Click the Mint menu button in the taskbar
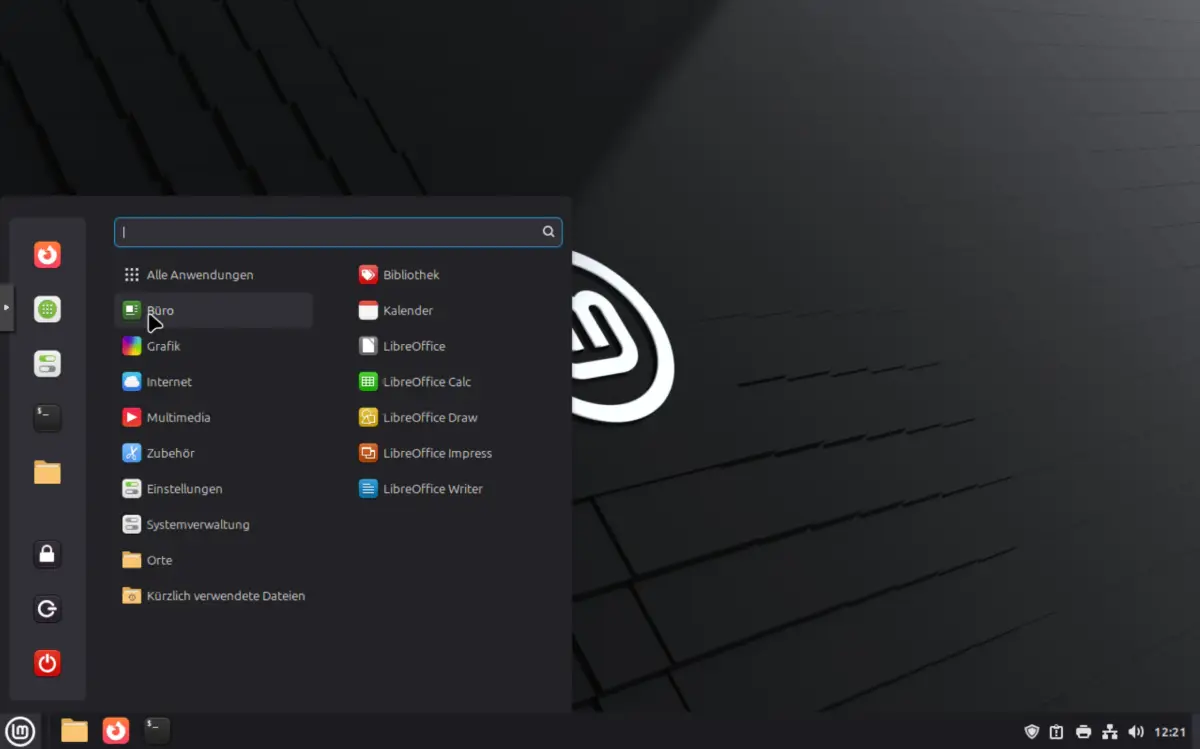This screenshot has height=749, width=1200. pos(20,730)
